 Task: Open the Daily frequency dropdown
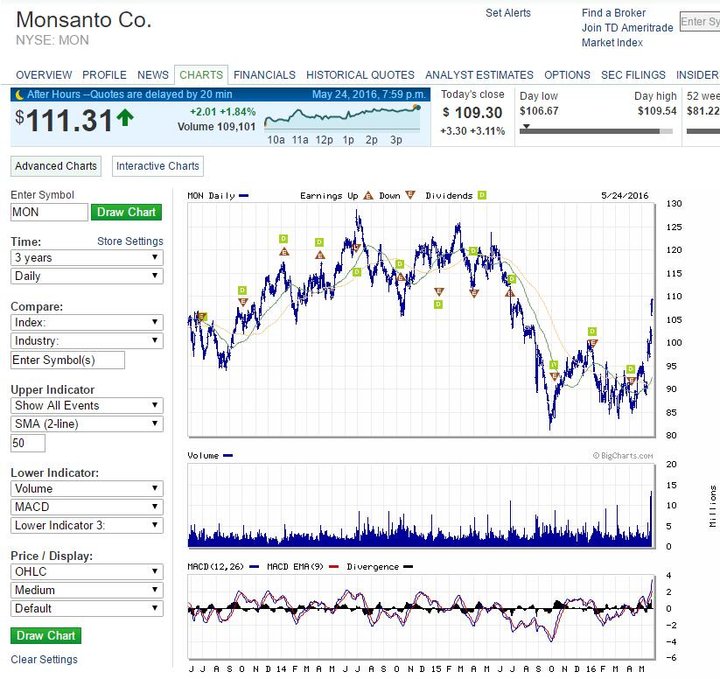tap(87, 276)
